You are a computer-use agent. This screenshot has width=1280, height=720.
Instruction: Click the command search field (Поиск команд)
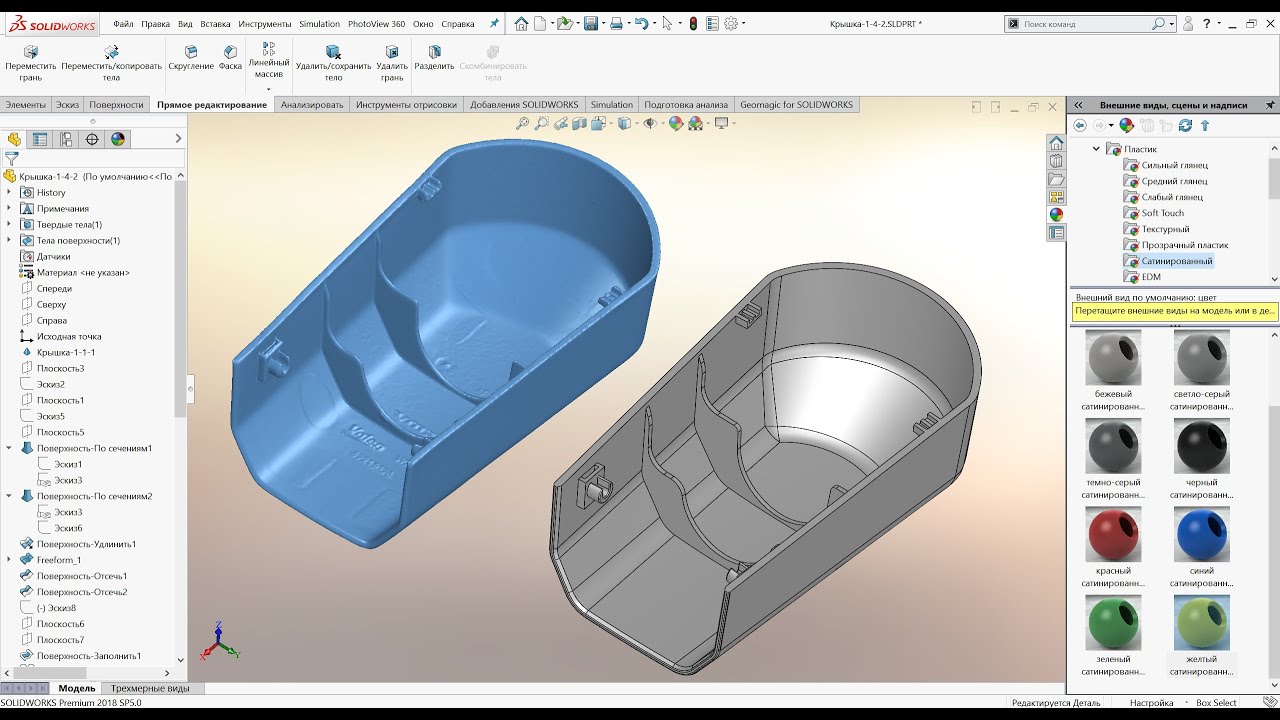[1088, 24]
